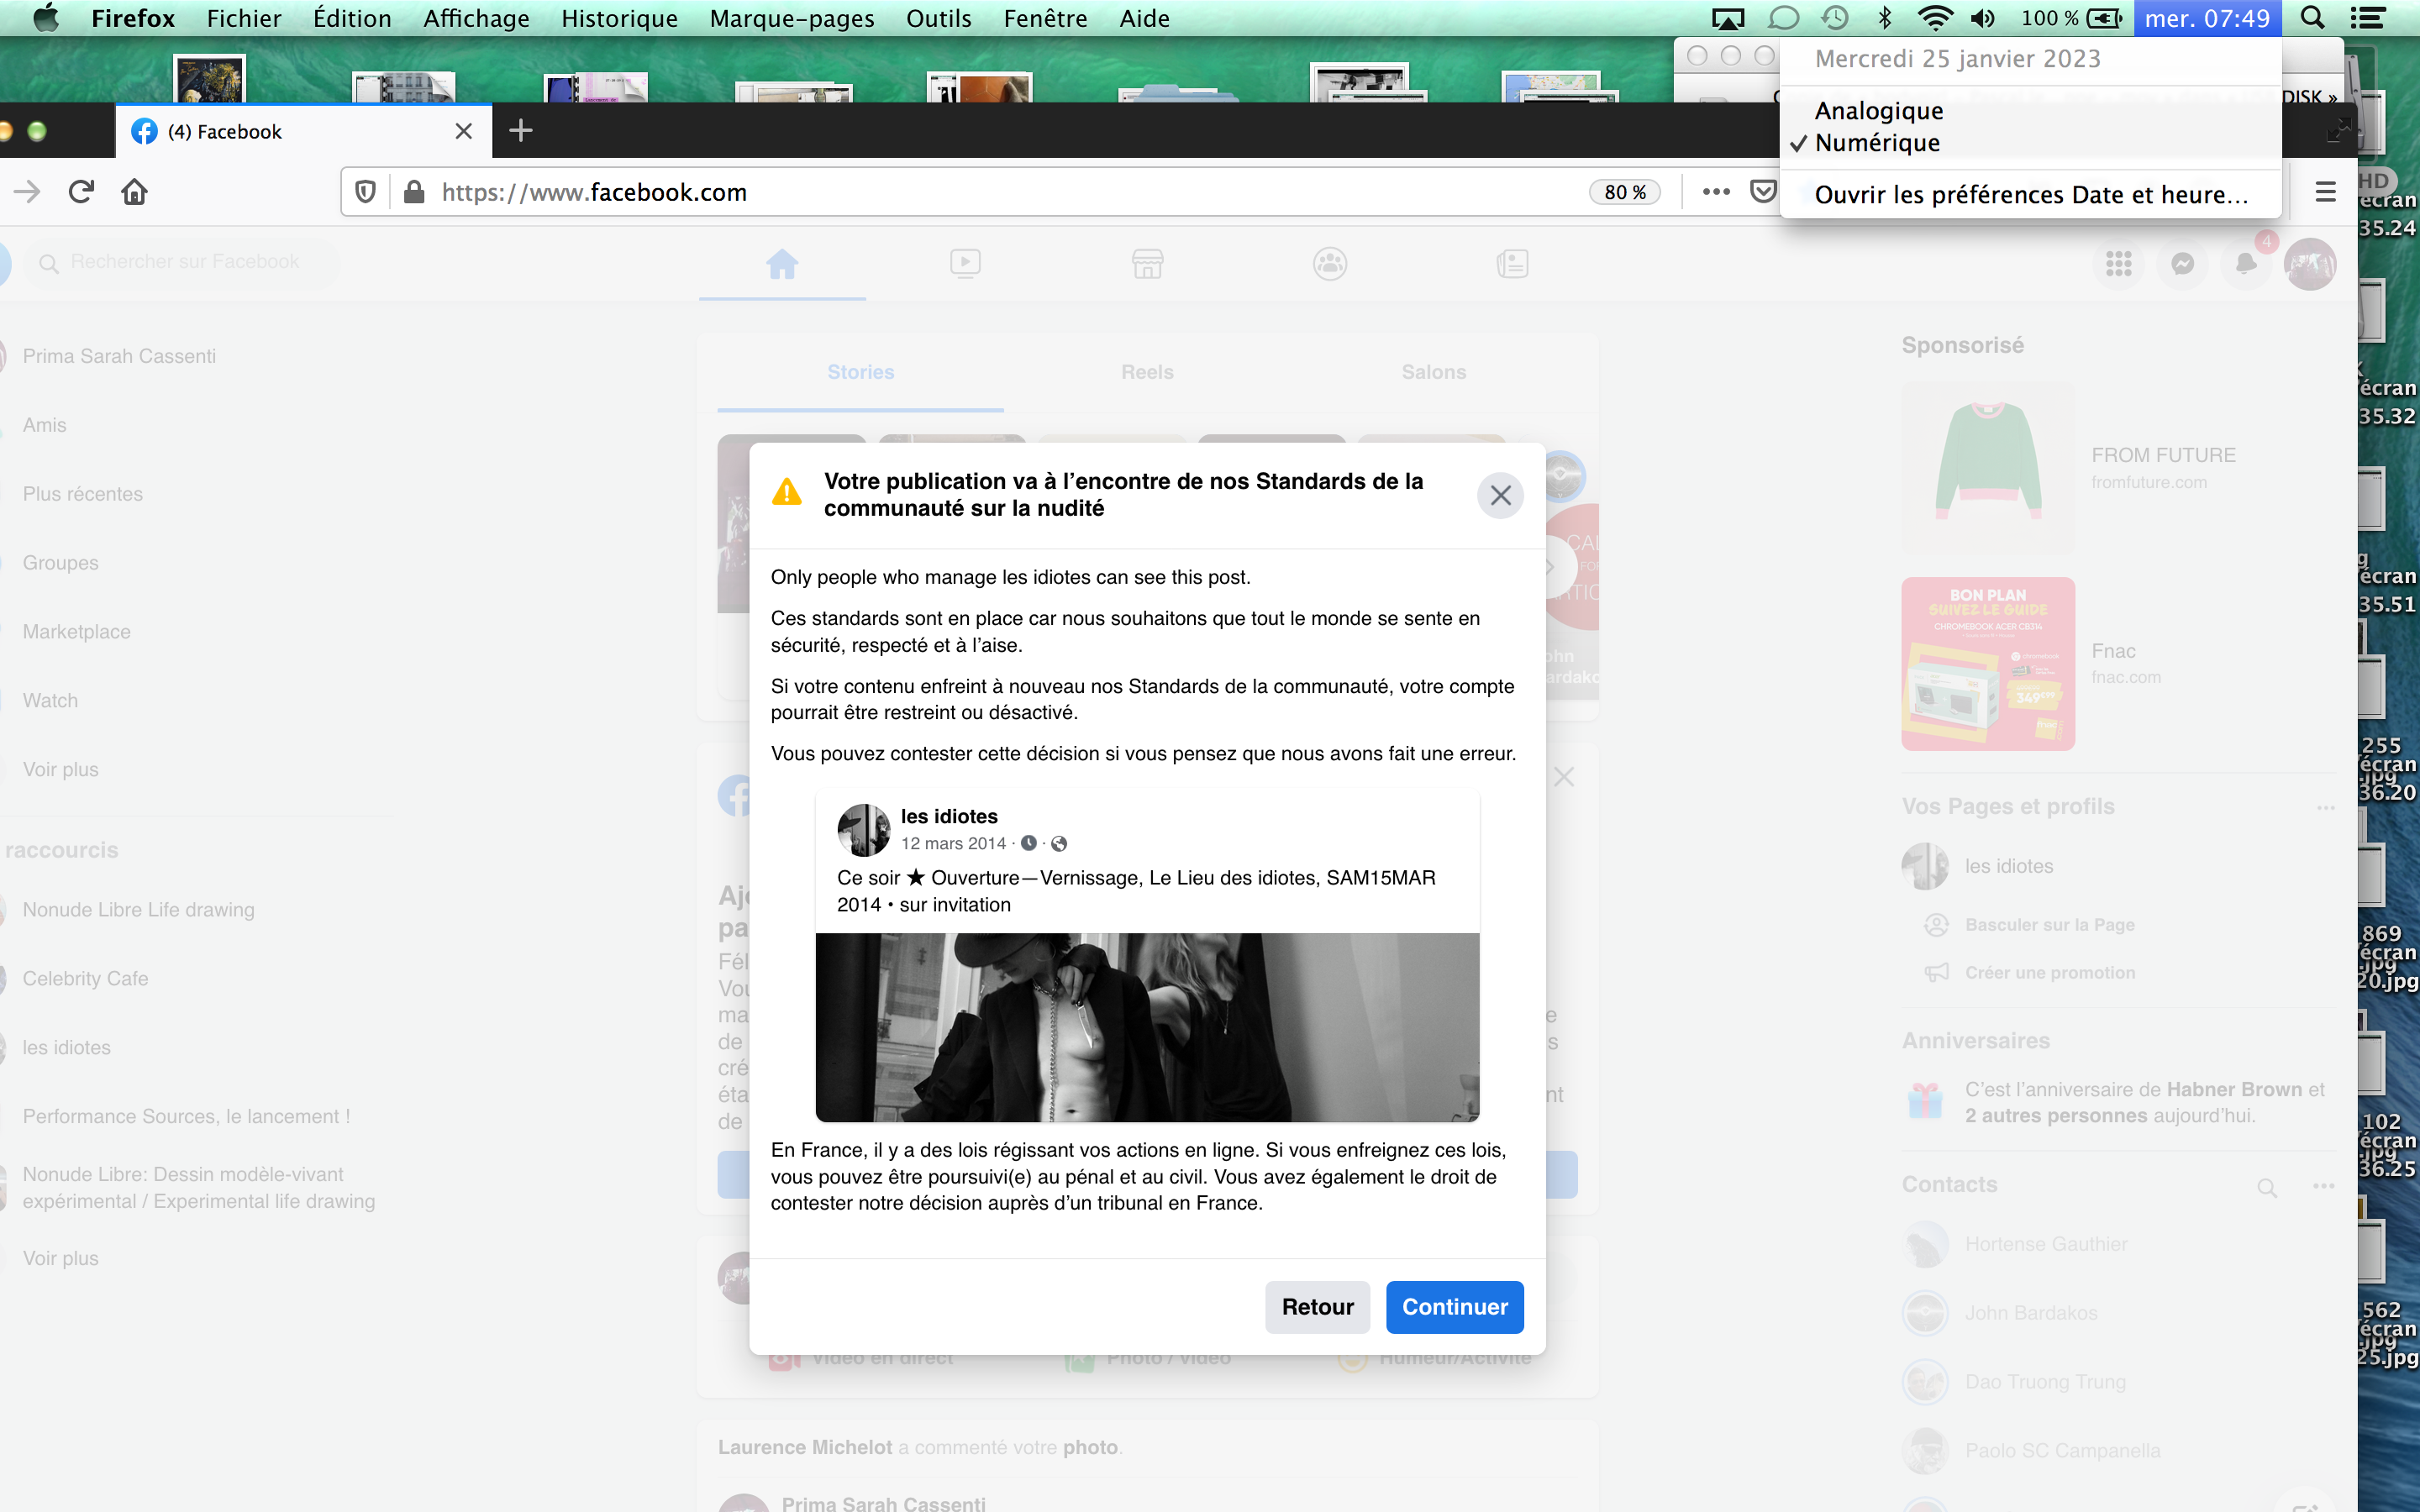Close the nudity standards dialog
Screen dimensions: 2420x1512
1500,495
